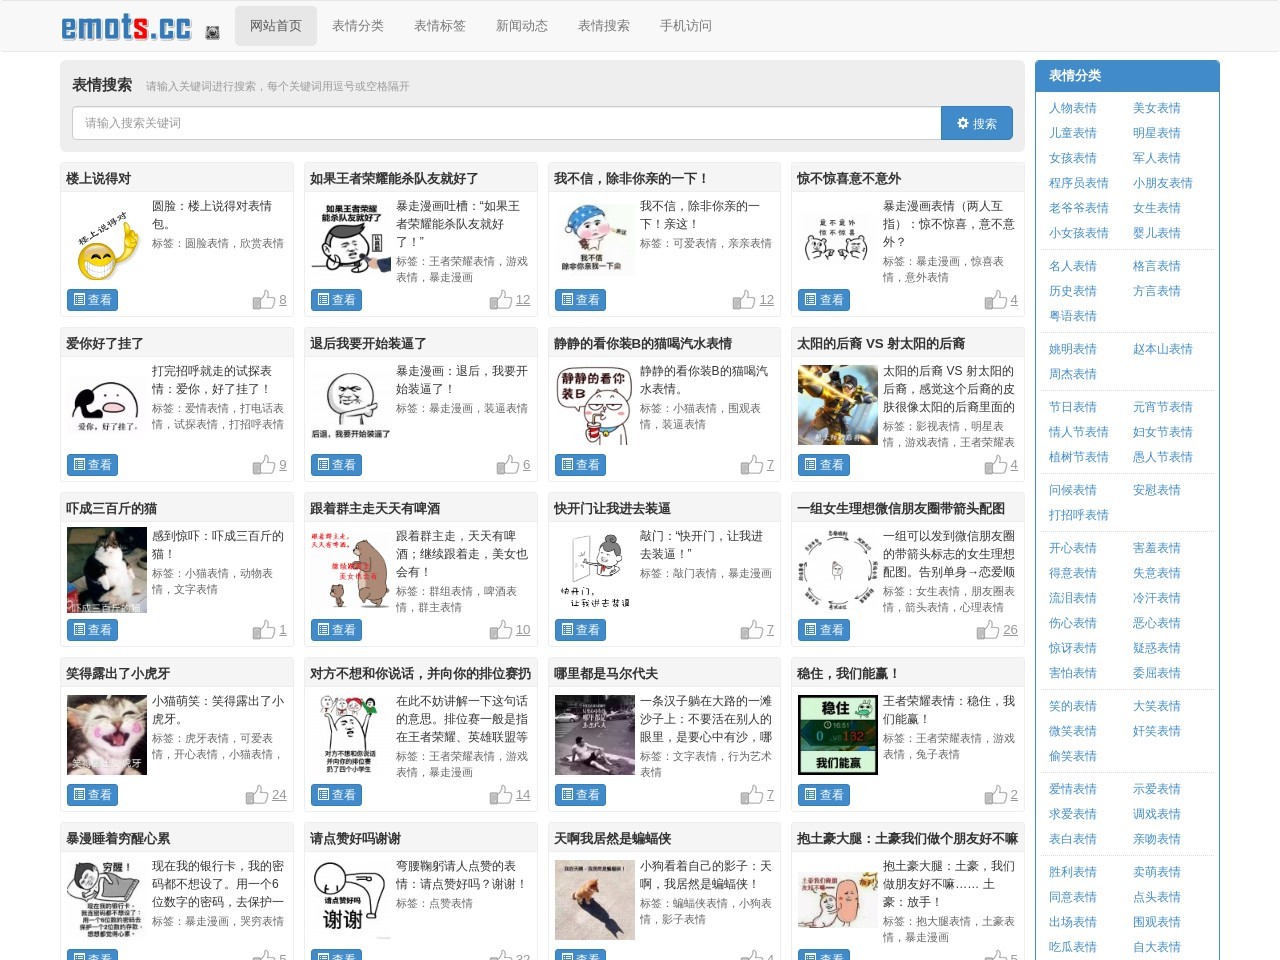Click the 太阳的后裔 game character thumbnail

click(837, 405)
